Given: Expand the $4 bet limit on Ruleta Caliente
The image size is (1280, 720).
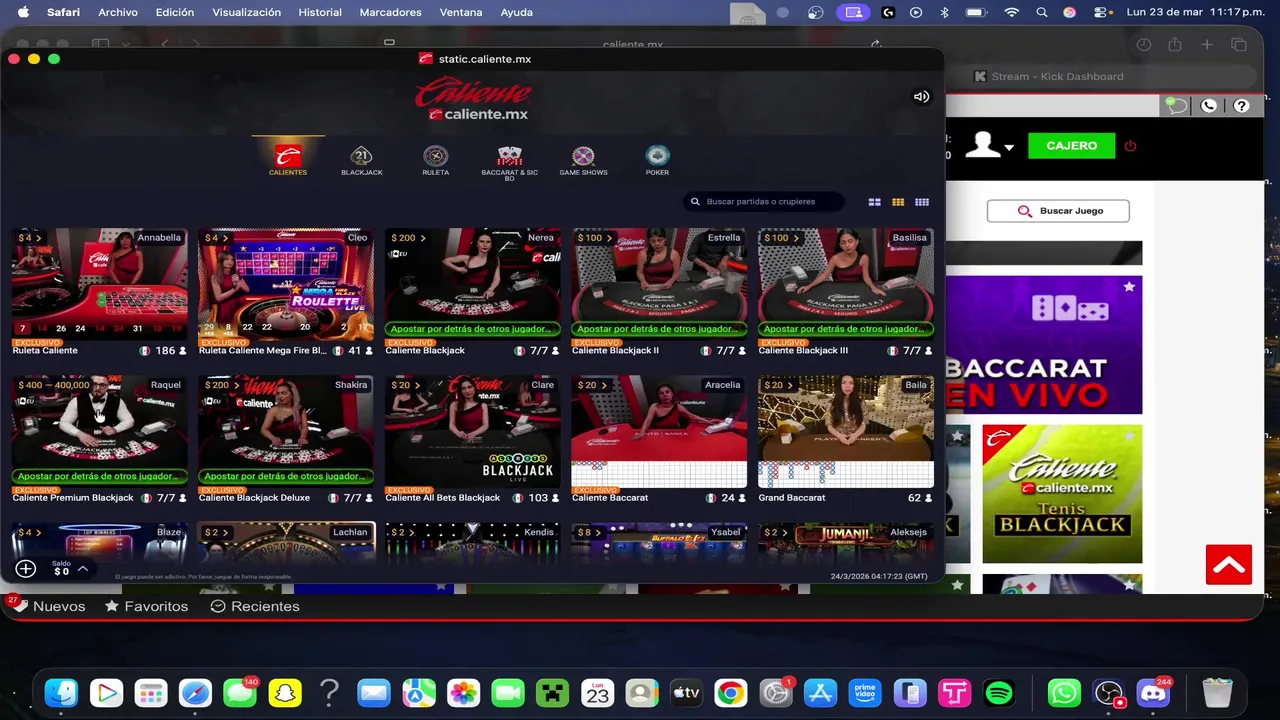Looking at the screenshot, I should click(x=29, y=238).
